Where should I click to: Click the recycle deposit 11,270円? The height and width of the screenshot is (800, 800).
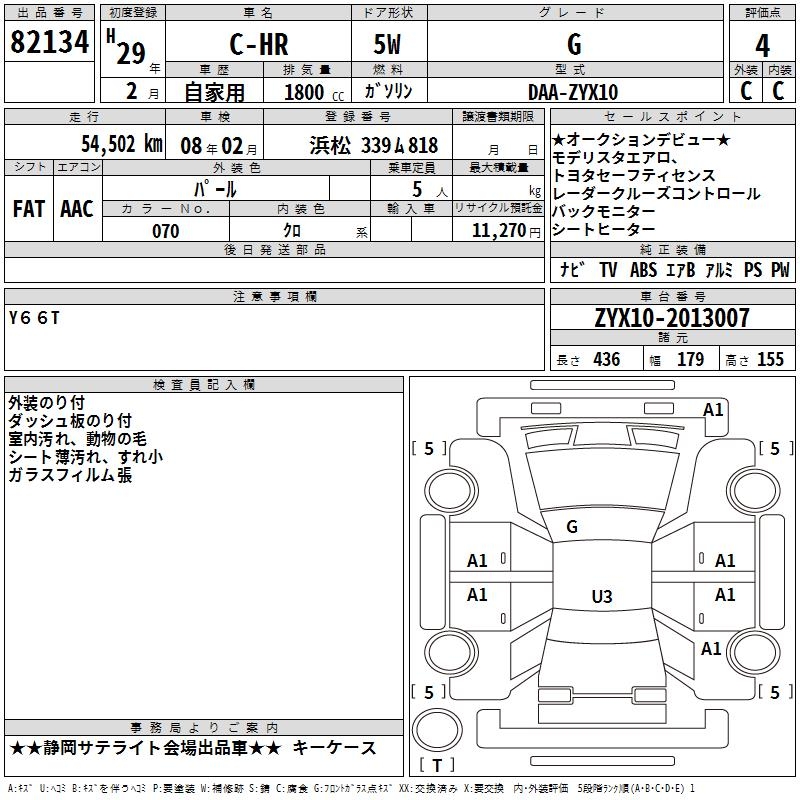pos(506,231)
